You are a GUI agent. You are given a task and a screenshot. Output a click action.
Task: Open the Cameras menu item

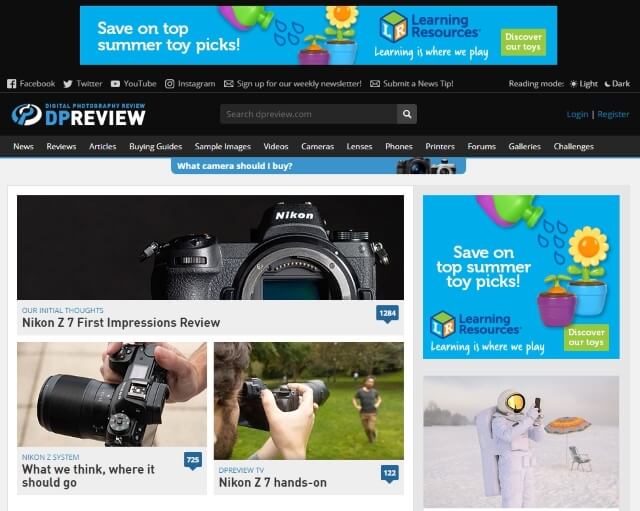[318, 147]
